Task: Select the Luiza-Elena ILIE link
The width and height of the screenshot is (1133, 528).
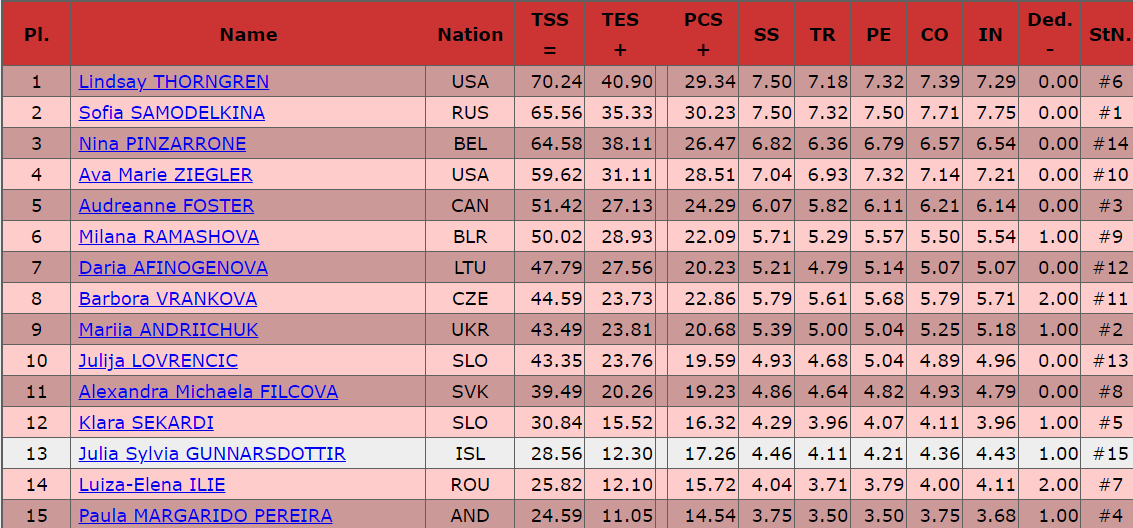Action: [152, 485]
